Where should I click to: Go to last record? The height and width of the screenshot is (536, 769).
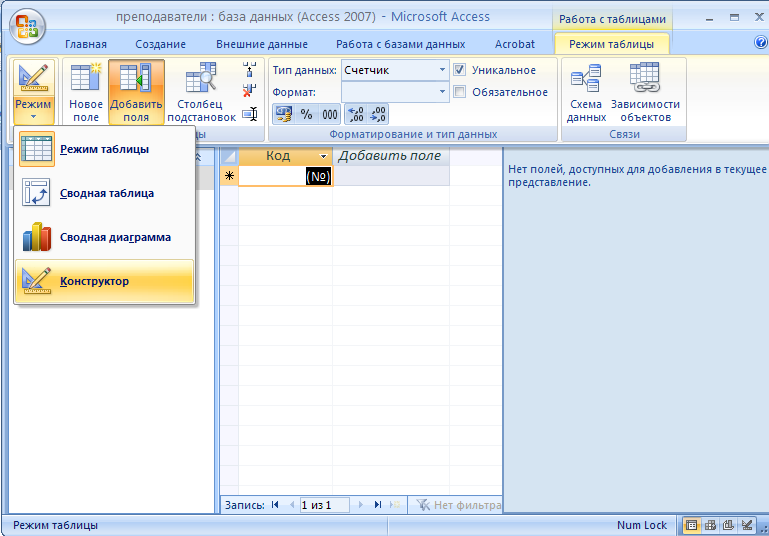pyautogui.click(x=378, y=505)
